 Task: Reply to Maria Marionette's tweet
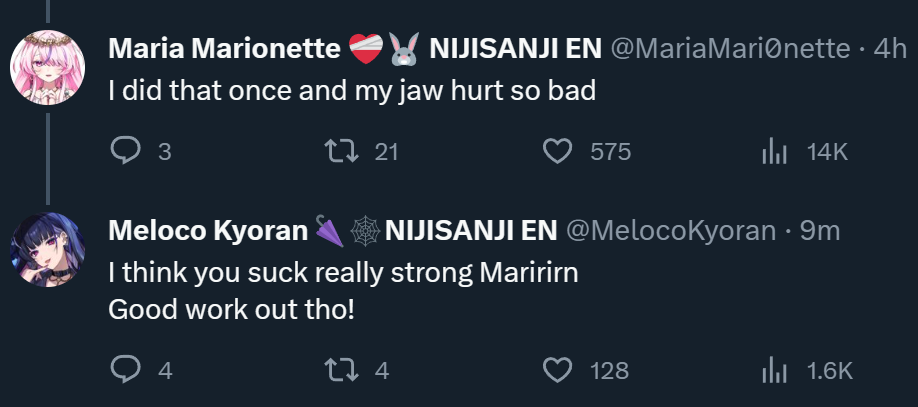click(x=125, y=151)
